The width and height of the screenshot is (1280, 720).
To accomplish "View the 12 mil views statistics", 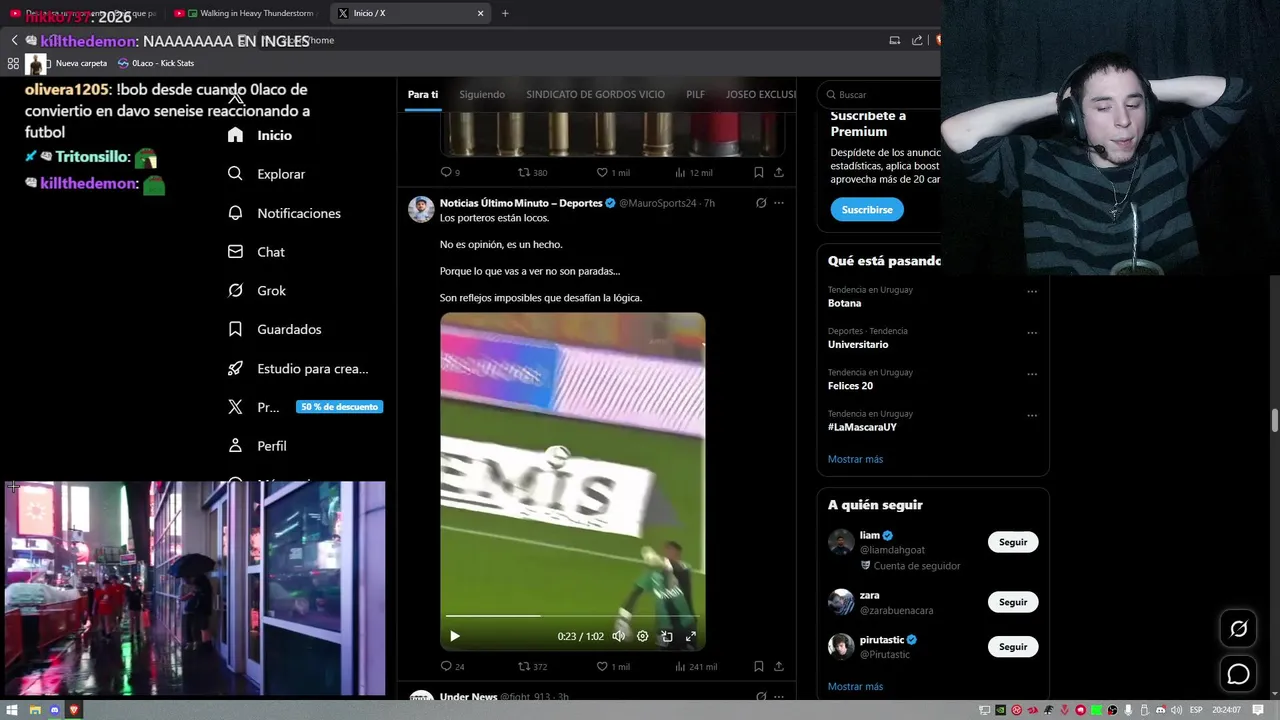I will 694,173.
